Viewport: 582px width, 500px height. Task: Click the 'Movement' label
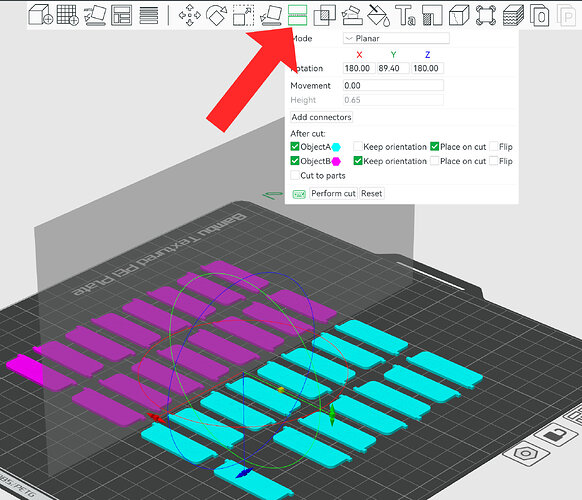click(x=310, y=85)
